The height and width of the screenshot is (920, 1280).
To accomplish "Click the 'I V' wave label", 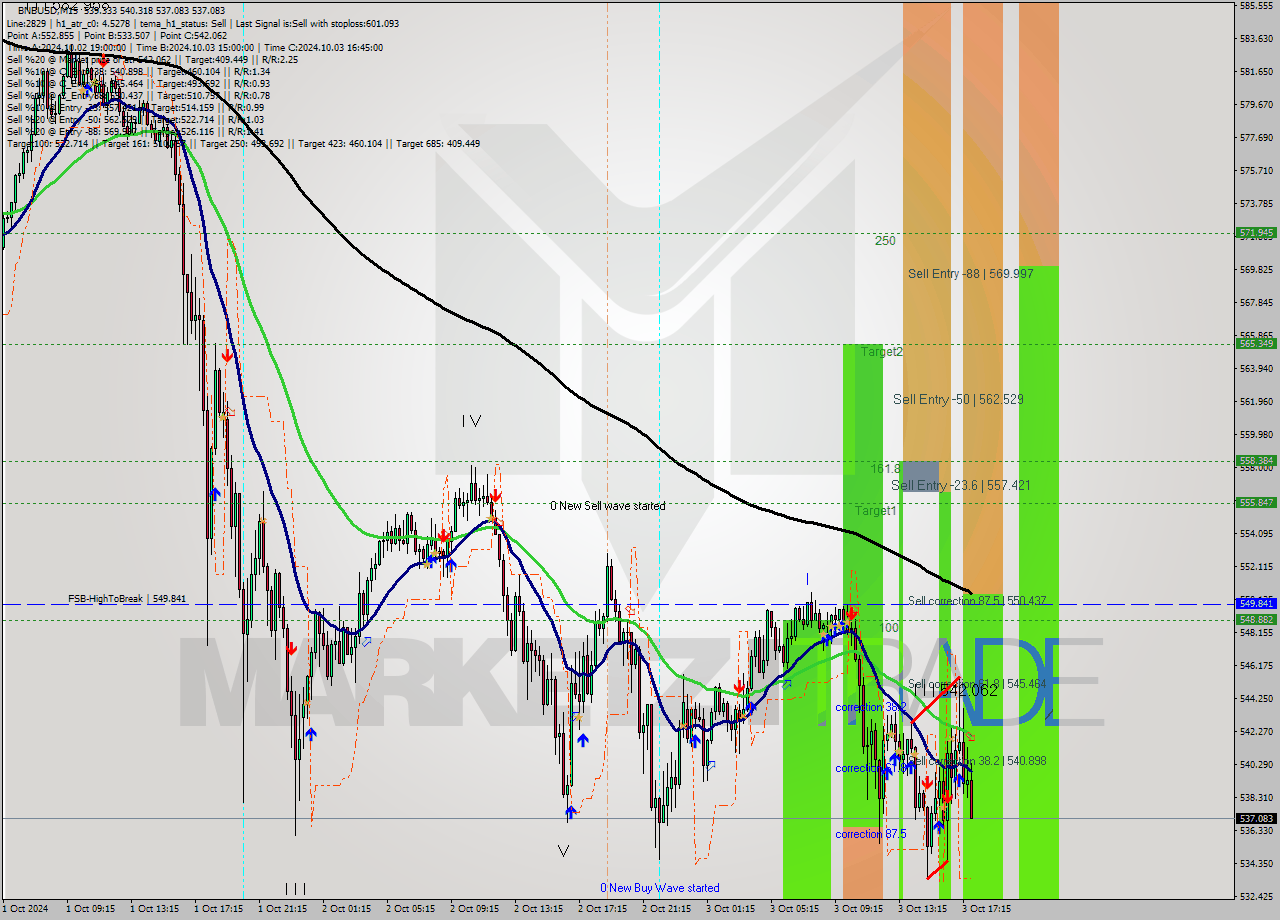I will coord(471,421).
